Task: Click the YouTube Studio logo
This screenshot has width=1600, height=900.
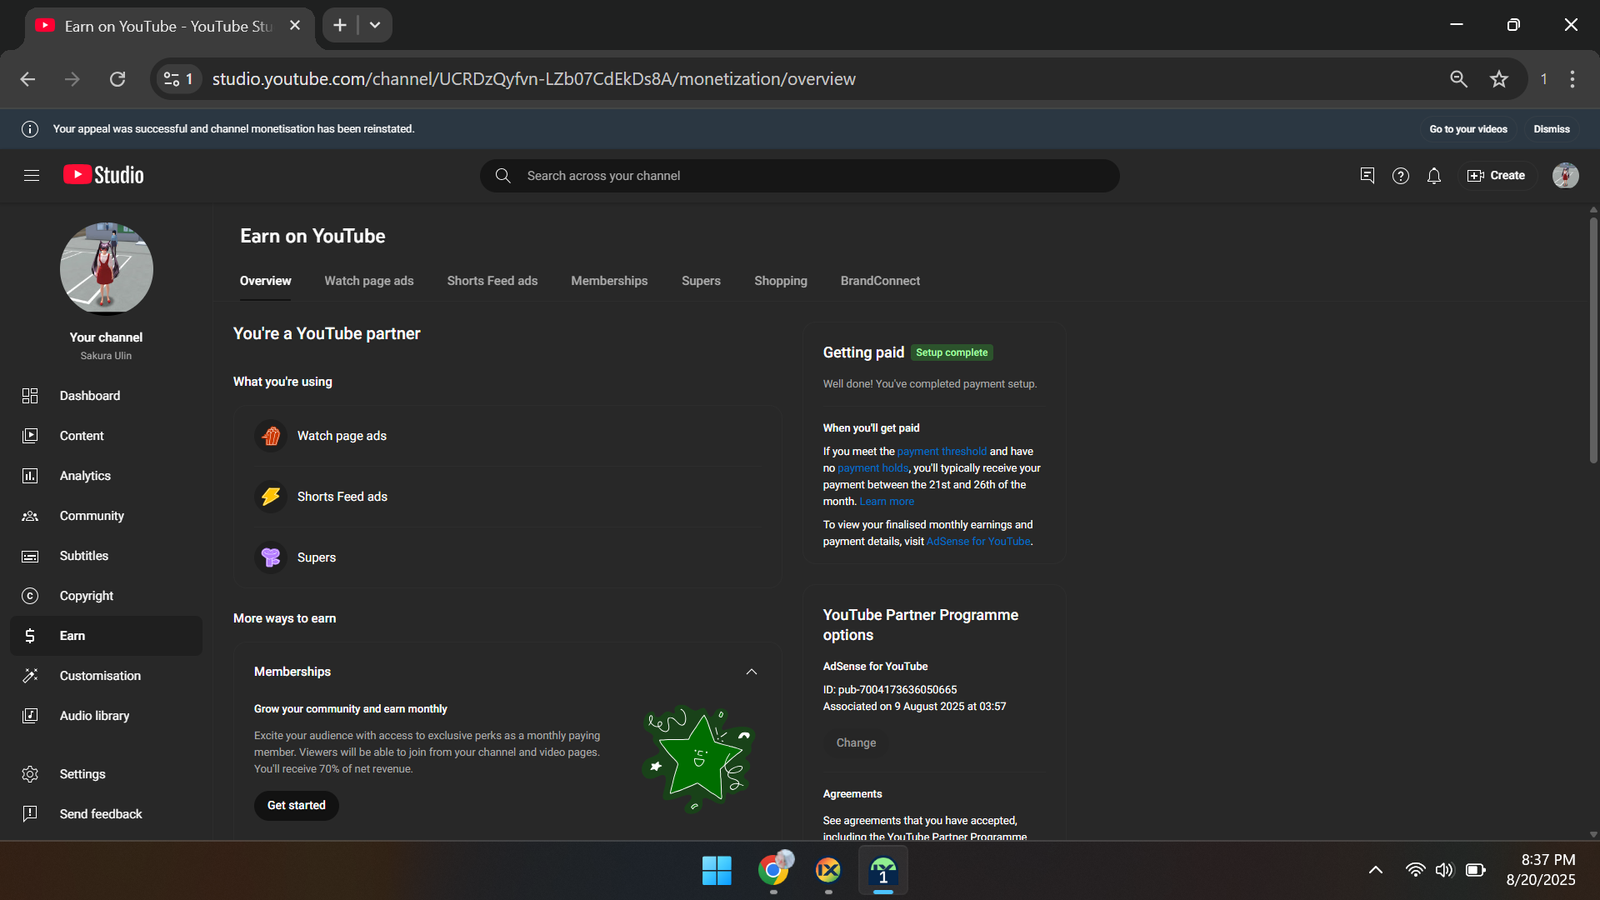Action: click(104, 175)
